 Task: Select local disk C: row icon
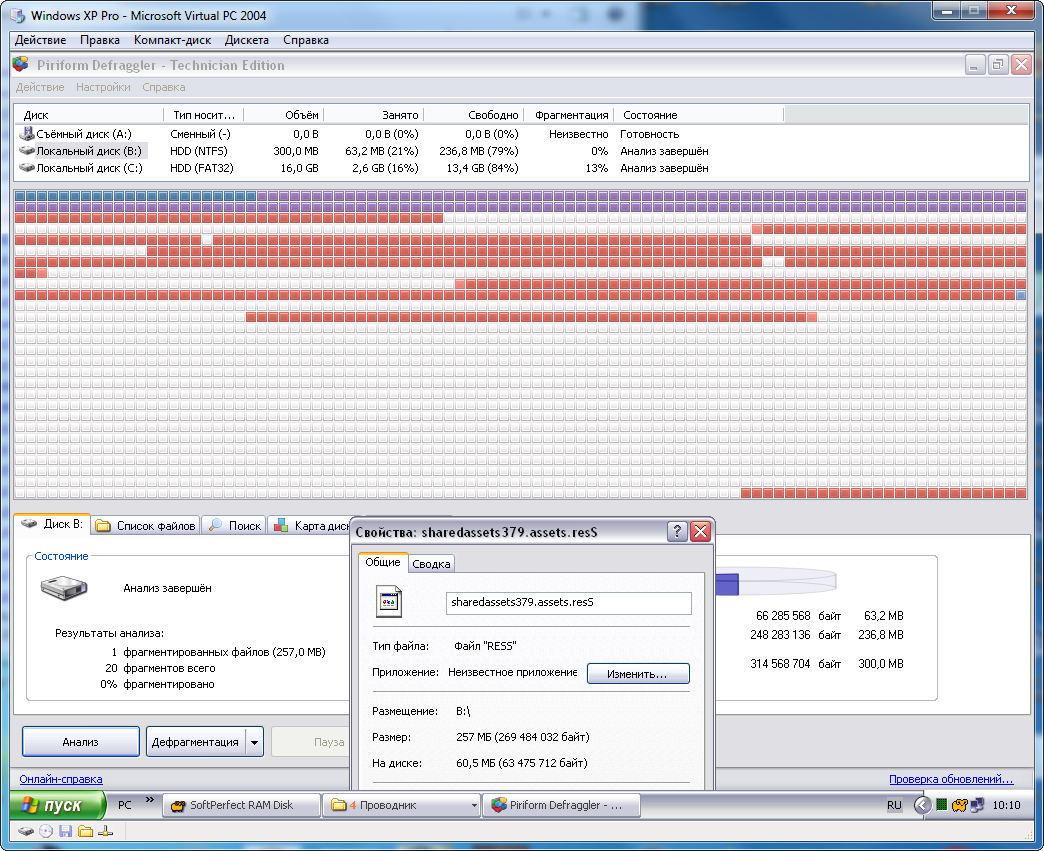tap(27, 168)
